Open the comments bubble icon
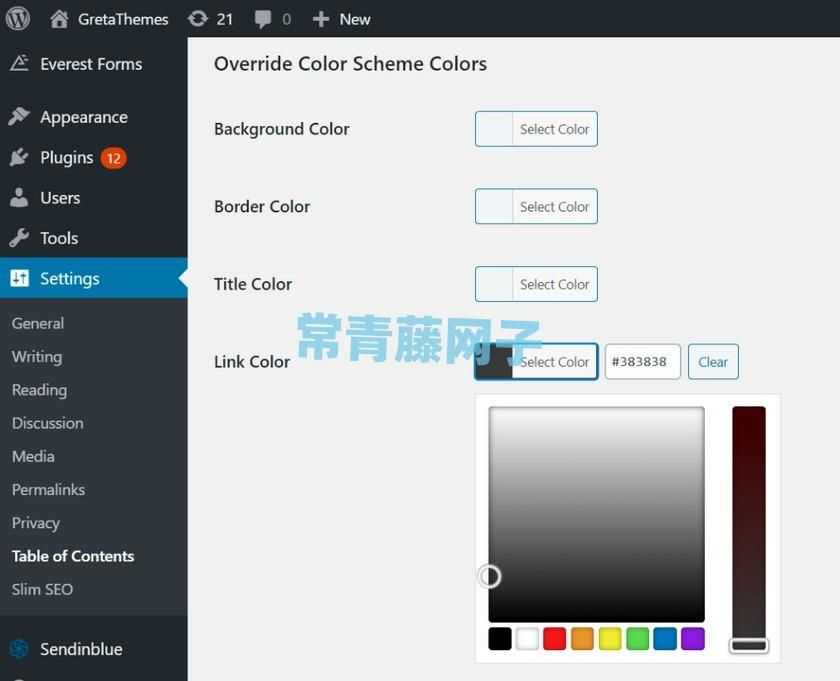Image resolution: width=840 pixels, height=681 pixels. (262, 19)
